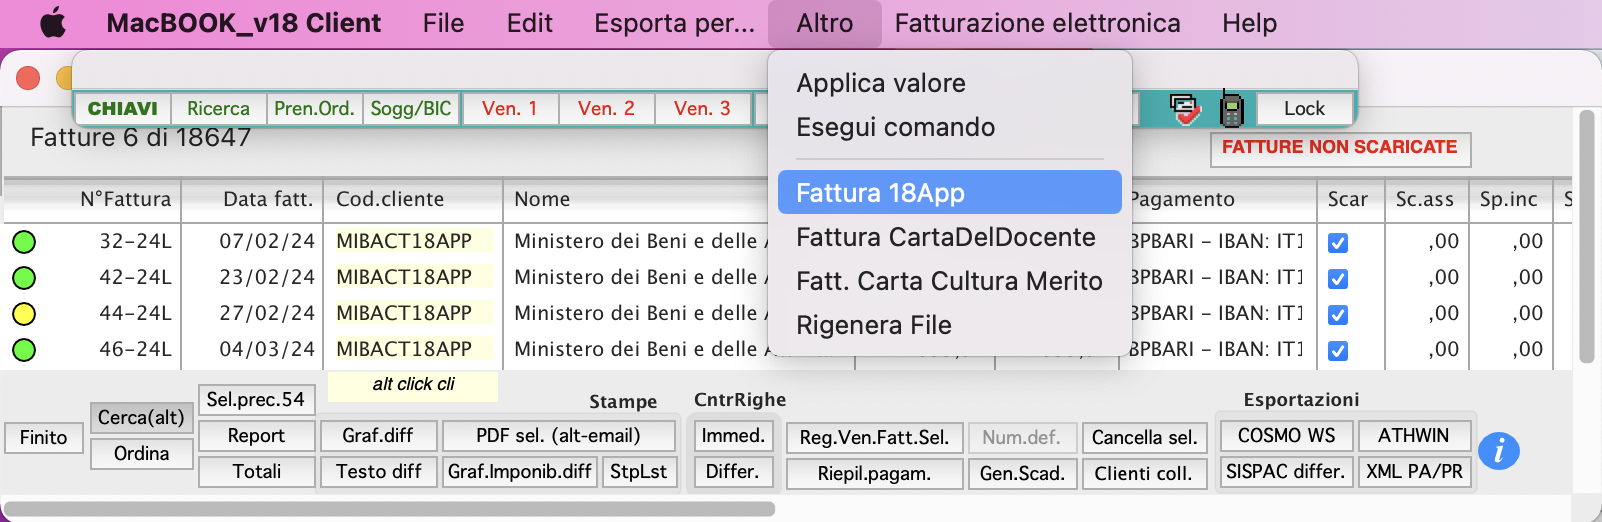Screen dimensions: 1602x522
Task: Choose Applica valore from Altro menu
Action: pos(949,83)
